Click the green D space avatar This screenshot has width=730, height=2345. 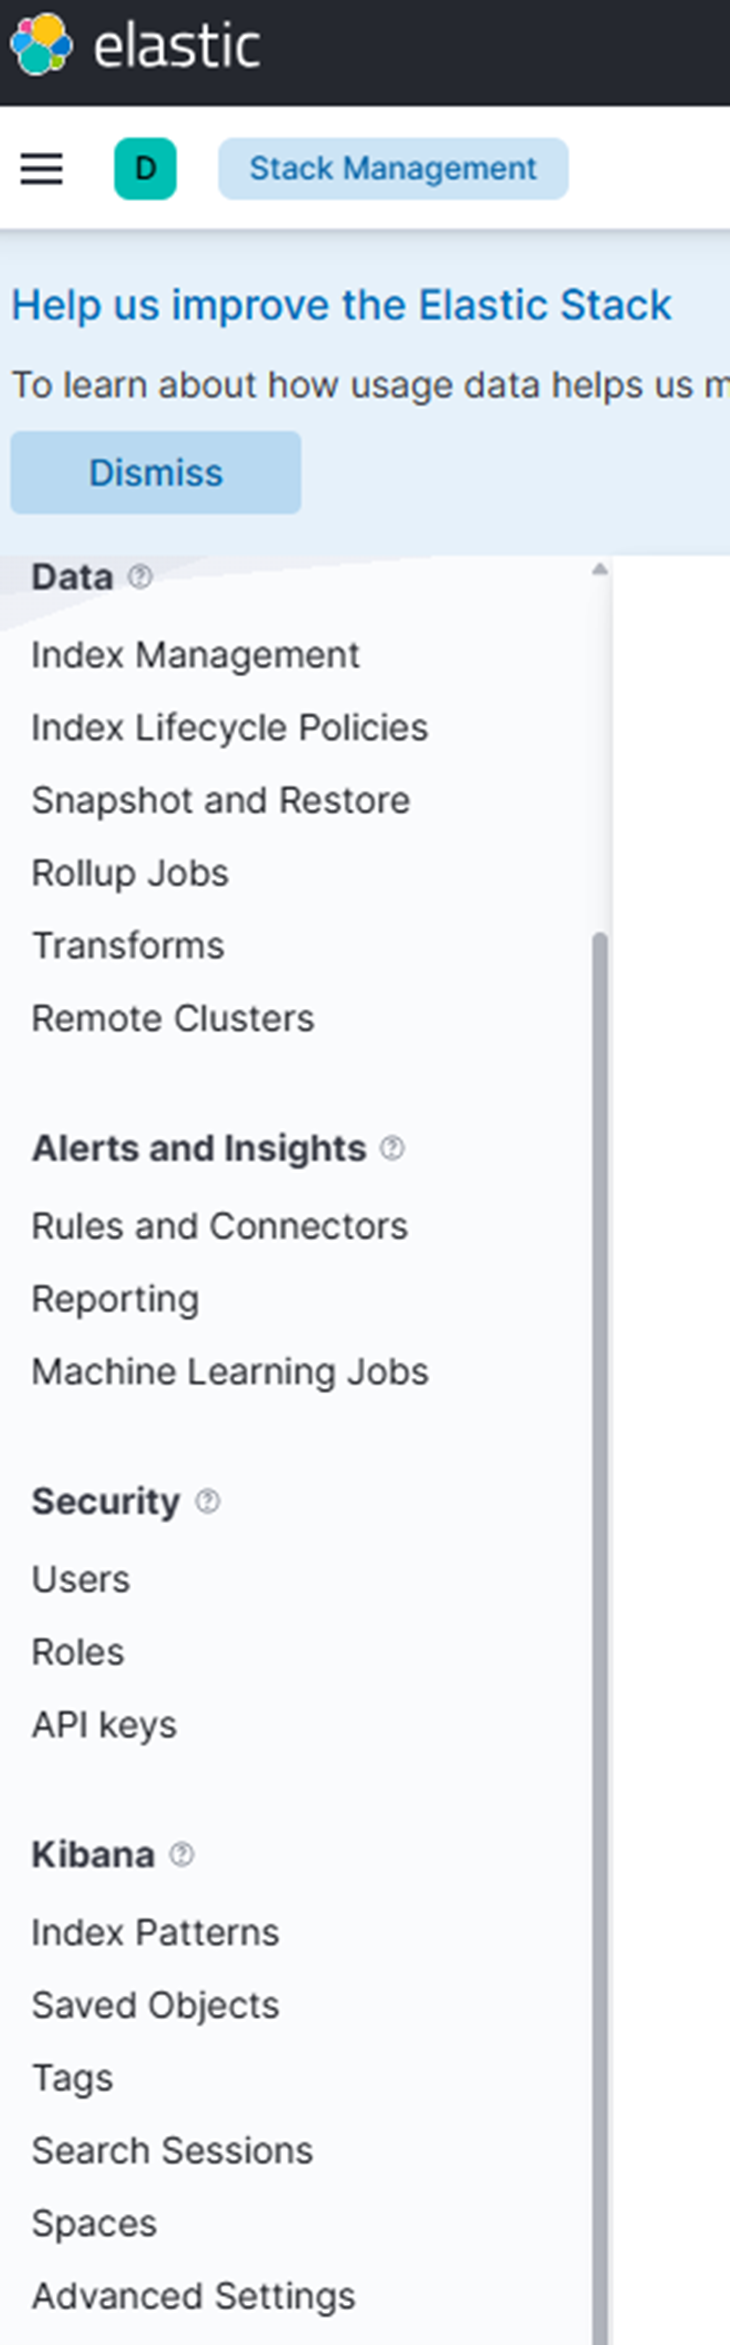point(145,169)
